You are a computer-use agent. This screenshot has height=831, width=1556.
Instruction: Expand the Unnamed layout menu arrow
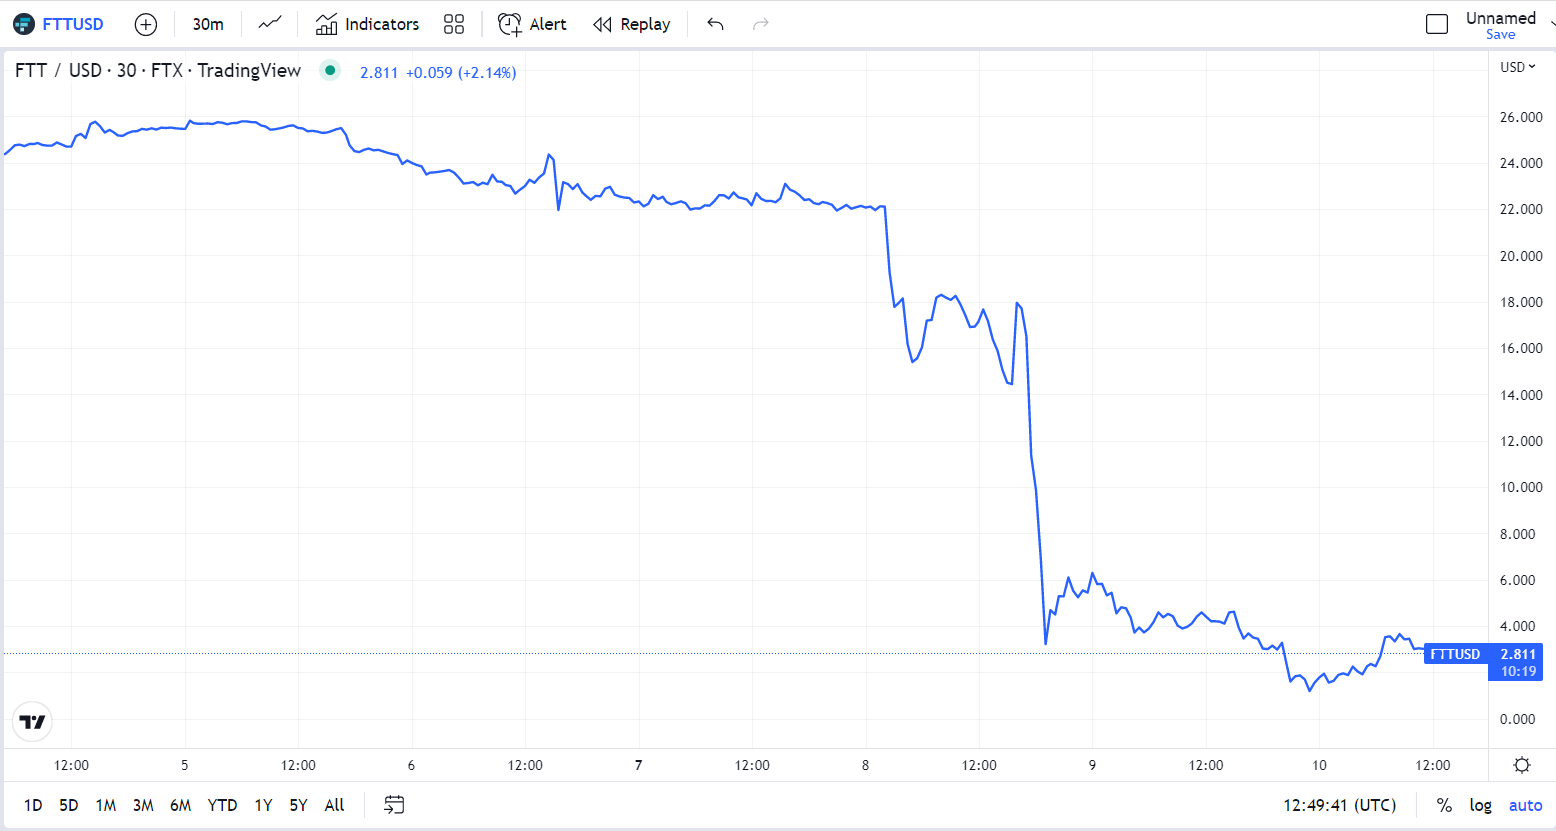[x=1551, y=24]
